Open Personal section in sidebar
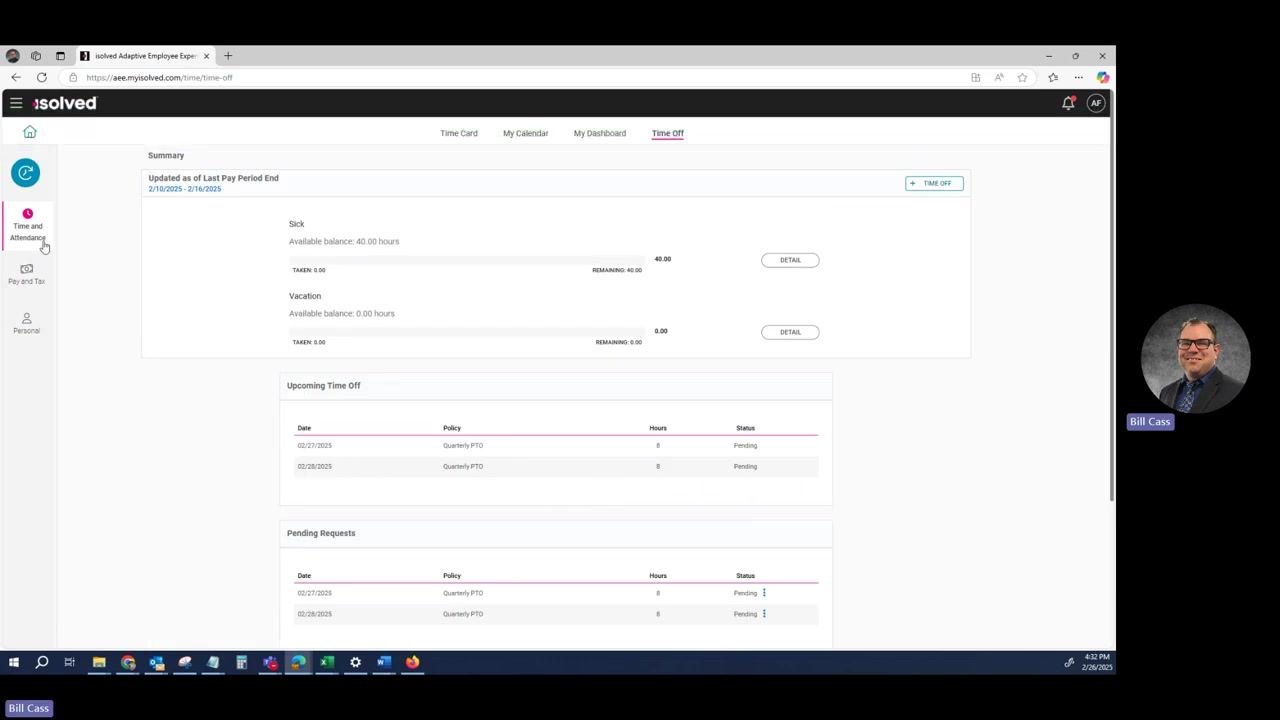 27,323
